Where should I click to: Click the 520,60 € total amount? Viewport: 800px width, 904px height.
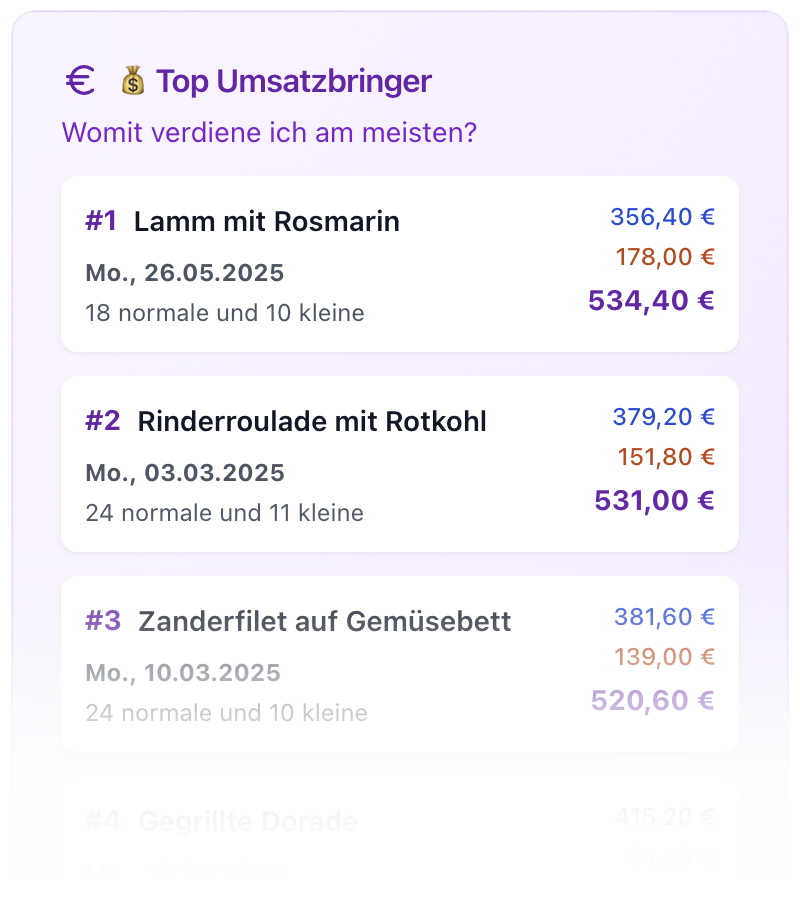[652, 700]
